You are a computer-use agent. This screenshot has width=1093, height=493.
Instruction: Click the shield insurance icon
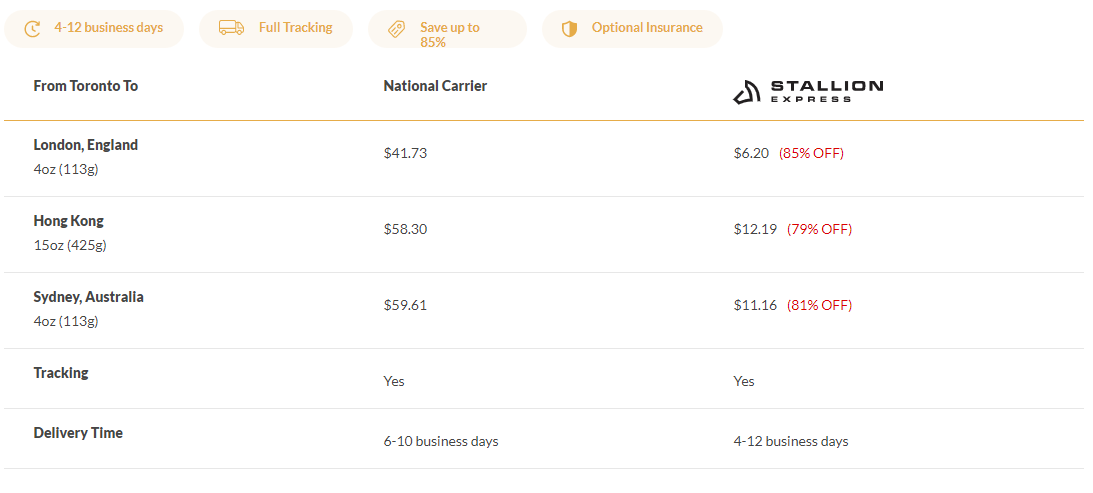point(570,28)
